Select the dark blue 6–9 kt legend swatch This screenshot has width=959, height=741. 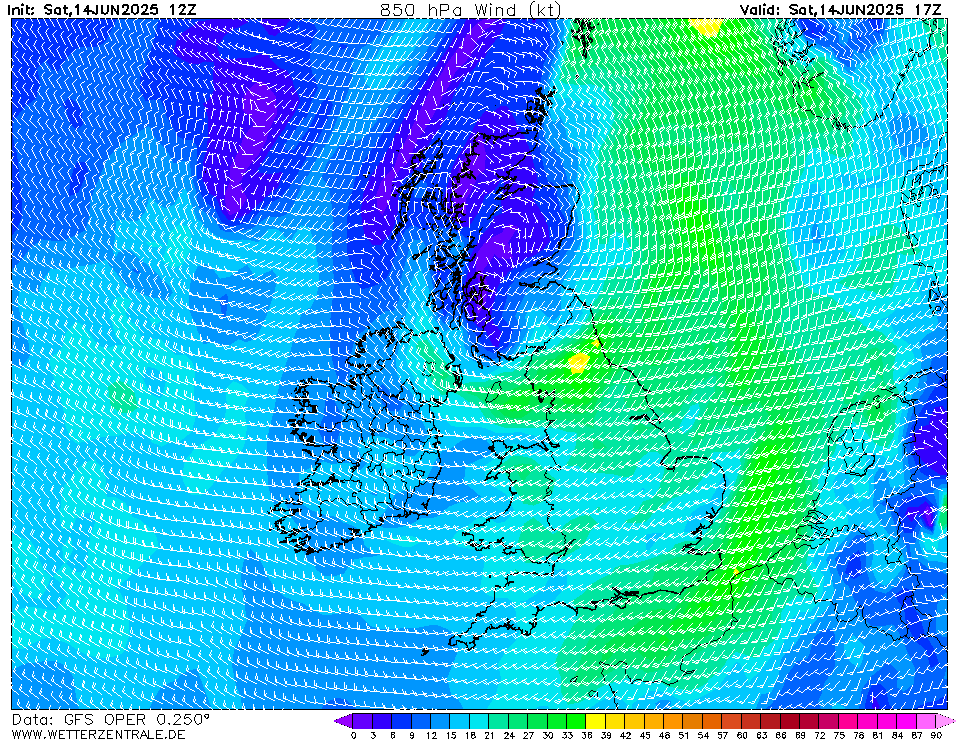(x=402, y=721)
